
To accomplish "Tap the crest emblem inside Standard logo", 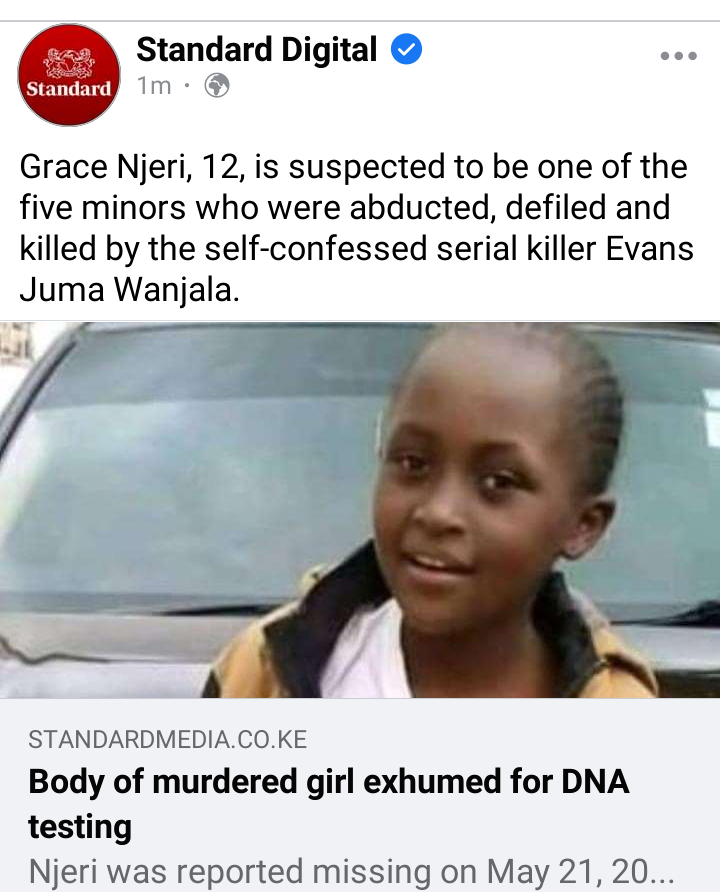I will click(x=69, y=63).
